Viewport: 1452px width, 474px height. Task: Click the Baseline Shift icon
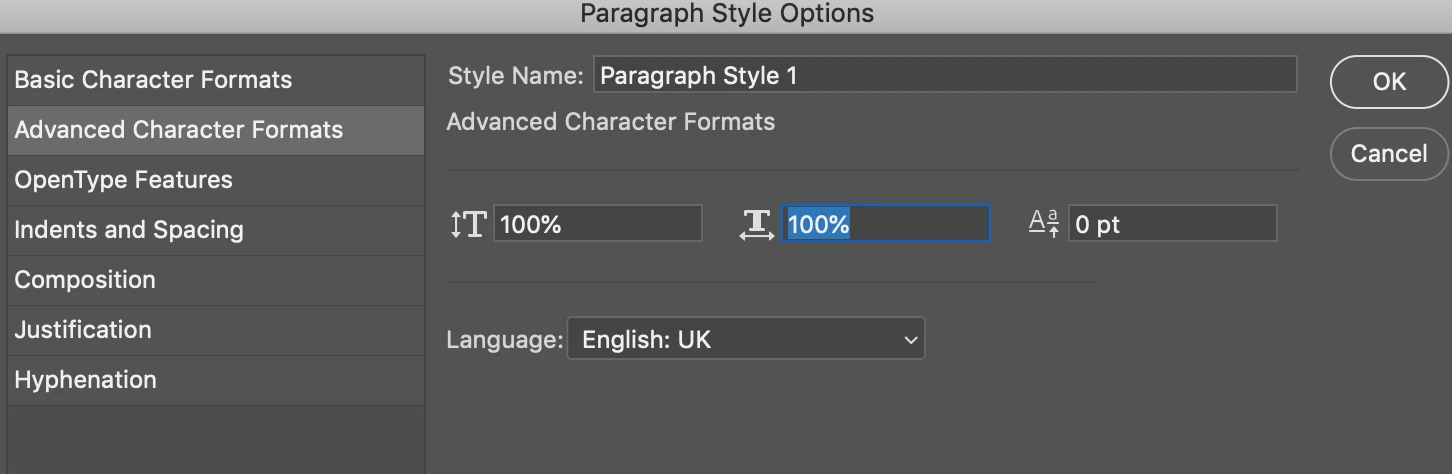tap(1044, 224)
